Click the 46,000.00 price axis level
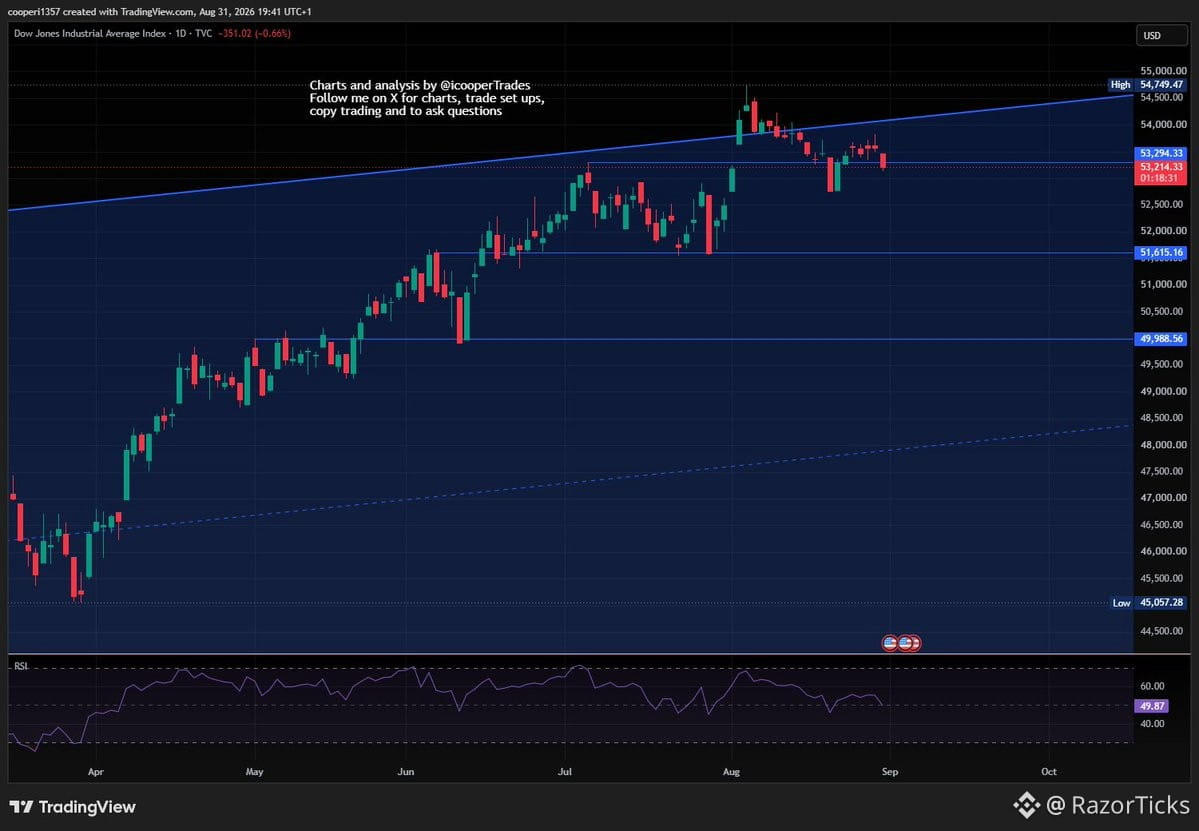 1163,551
